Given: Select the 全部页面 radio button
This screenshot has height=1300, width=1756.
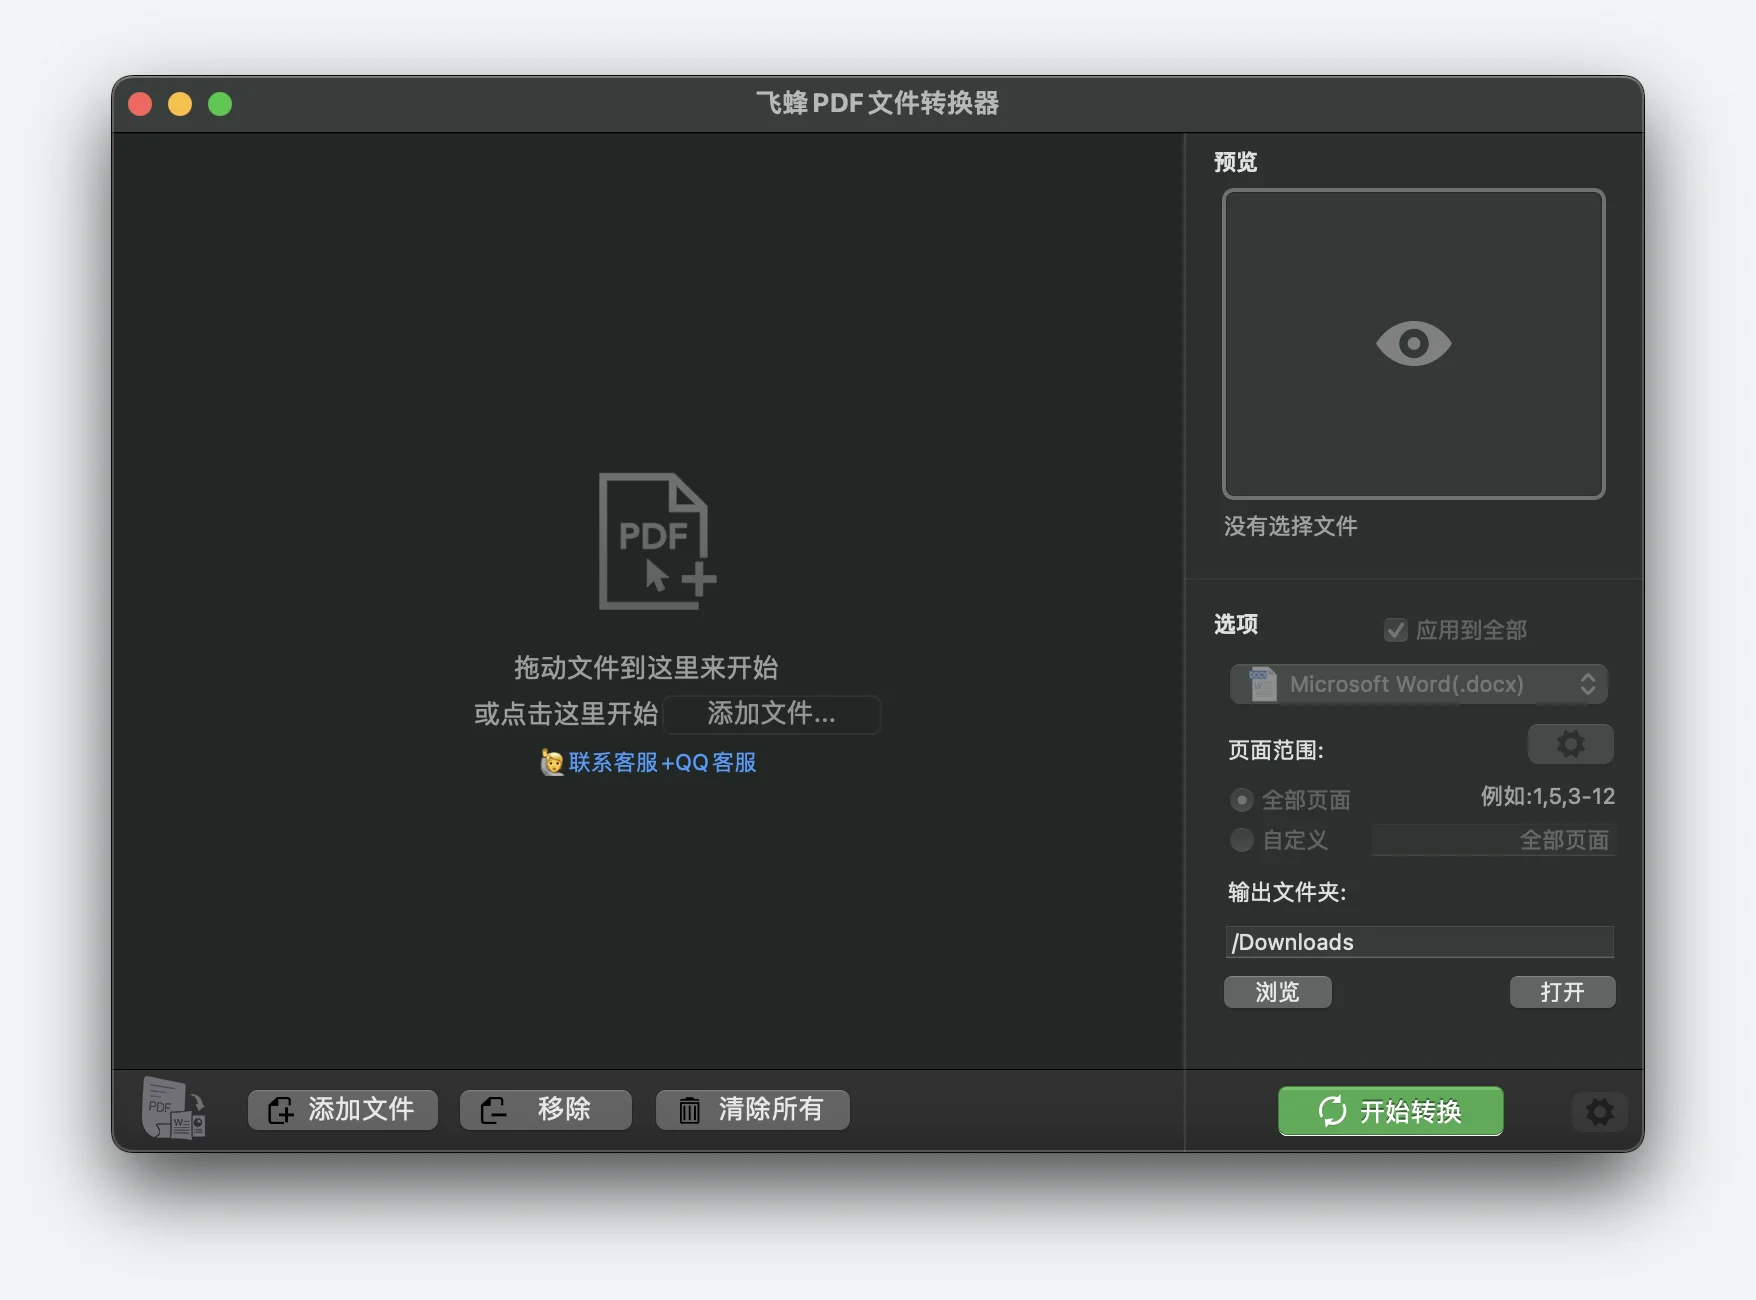Looking at the screenshot, I should click(1242, 800).
